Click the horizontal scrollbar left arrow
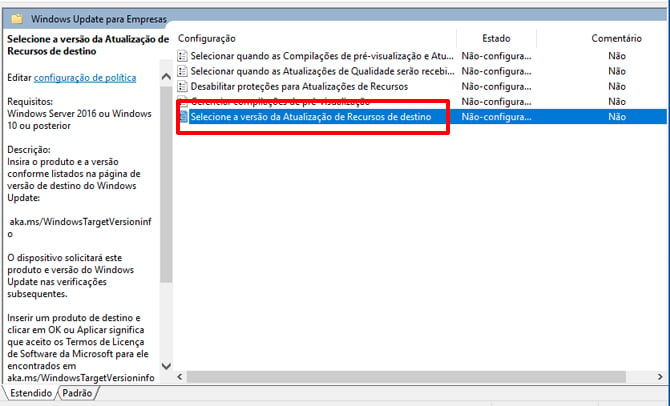This screenshot has height=406, width=670. 180,377
